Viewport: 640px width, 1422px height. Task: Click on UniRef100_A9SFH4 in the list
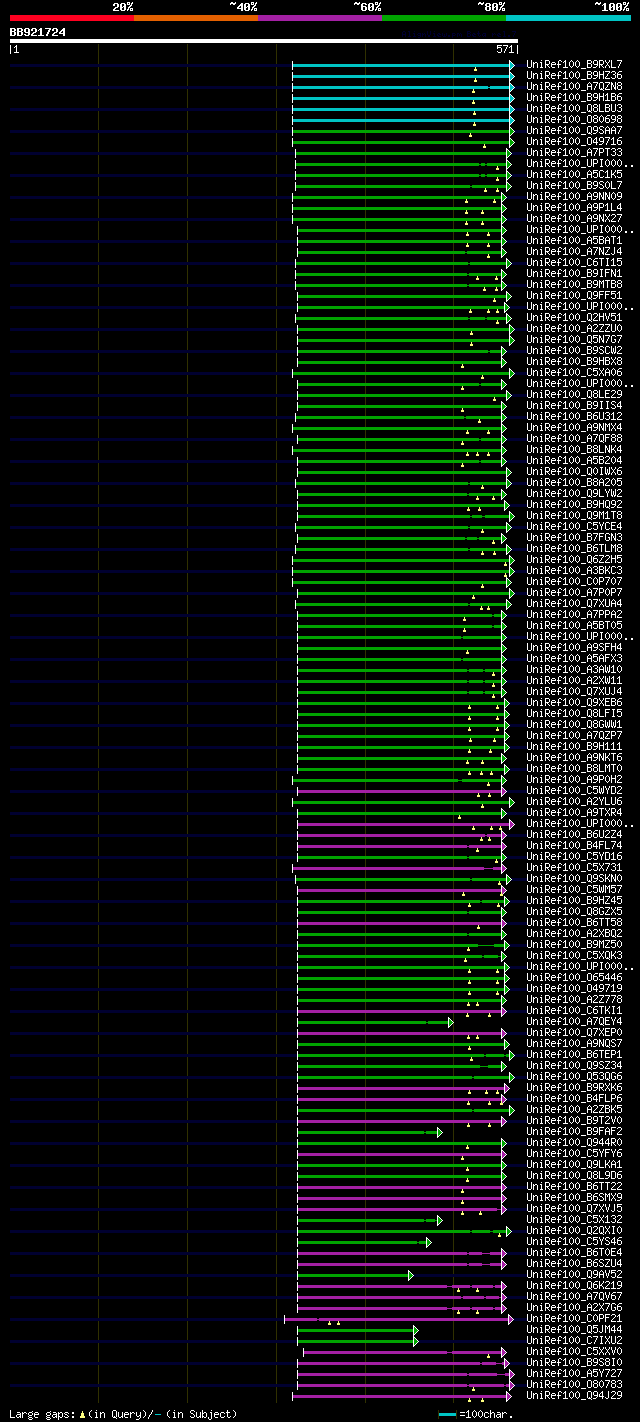pos(574,647)
